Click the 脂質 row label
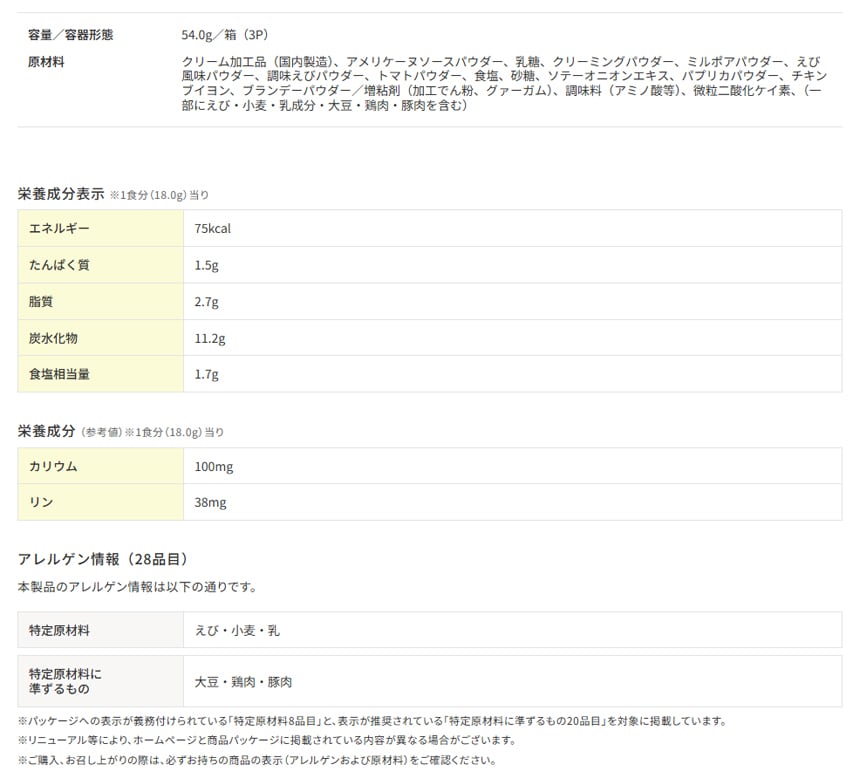860x775 pixels. pyautogui.click(x=41, y=302)
